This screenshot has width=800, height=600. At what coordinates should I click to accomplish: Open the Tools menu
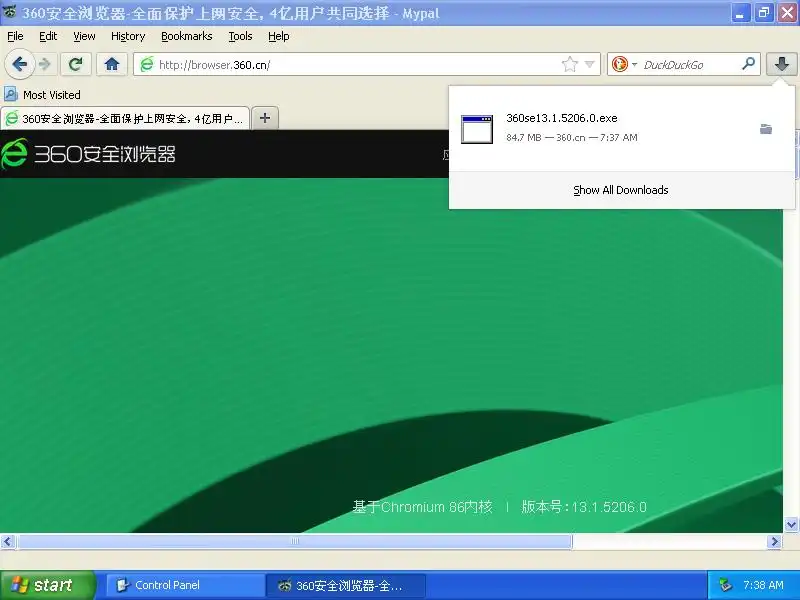click(240, 36)
